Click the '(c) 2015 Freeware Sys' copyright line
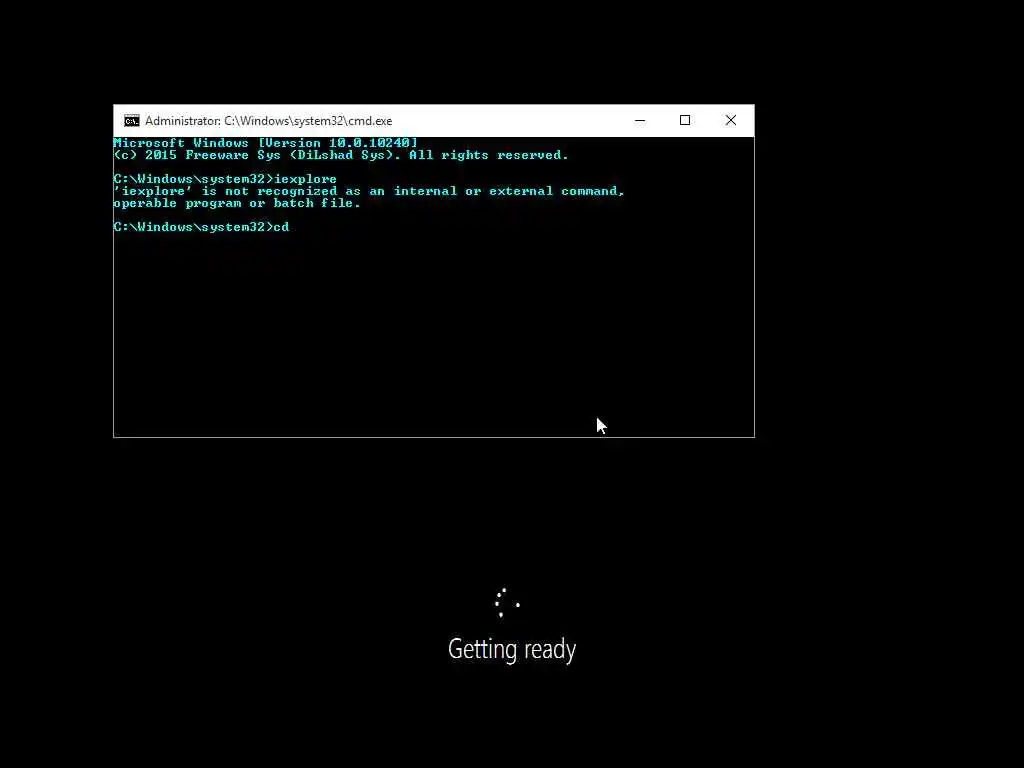This screenshot has height=768, width=1024. pos(341,155)
